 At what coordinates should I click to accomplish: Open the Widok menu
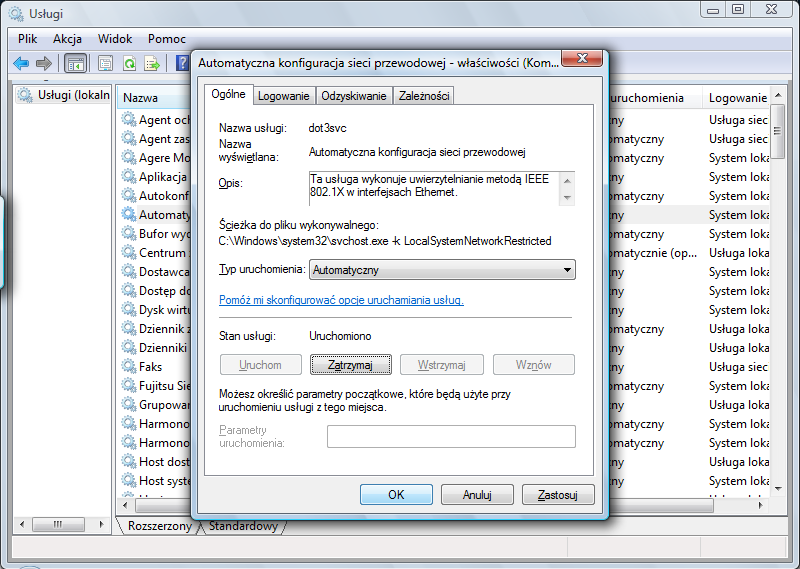pos(115,38)
